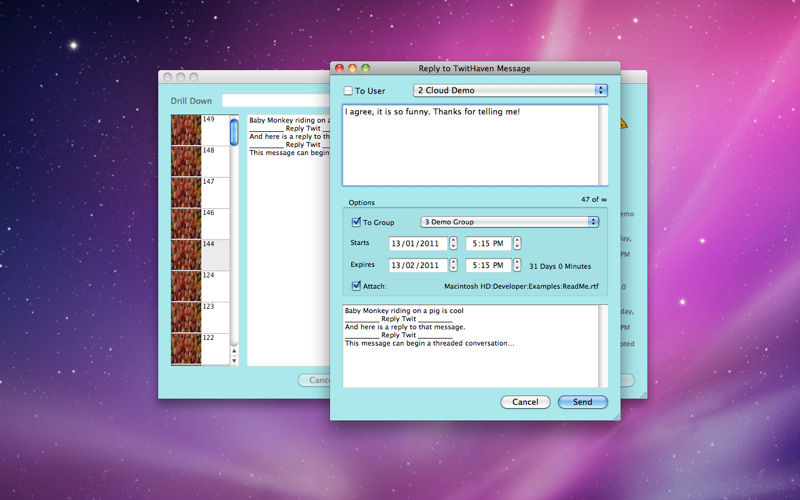The height and width of the screenshot is (500, 800).
Task: Click the quoted conversation box scrollbar
Action: pos(603,346)
